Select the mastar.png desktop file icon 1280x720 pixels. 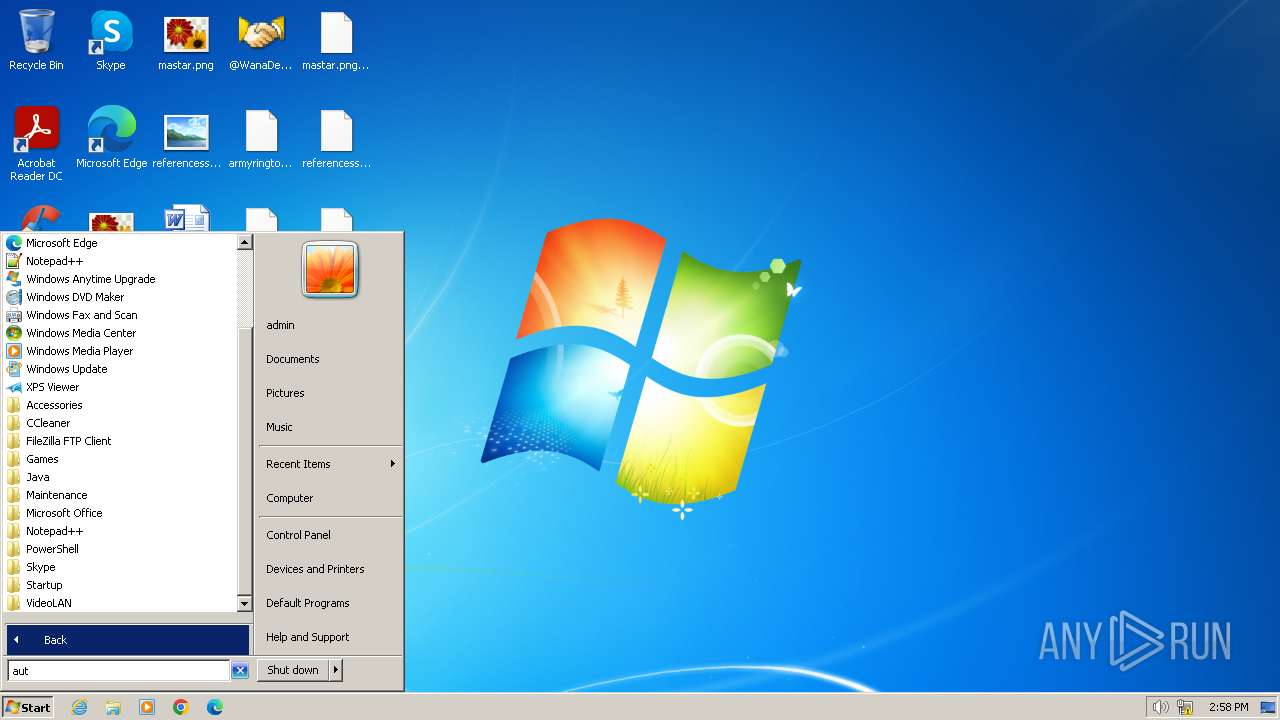click(186, 42)
